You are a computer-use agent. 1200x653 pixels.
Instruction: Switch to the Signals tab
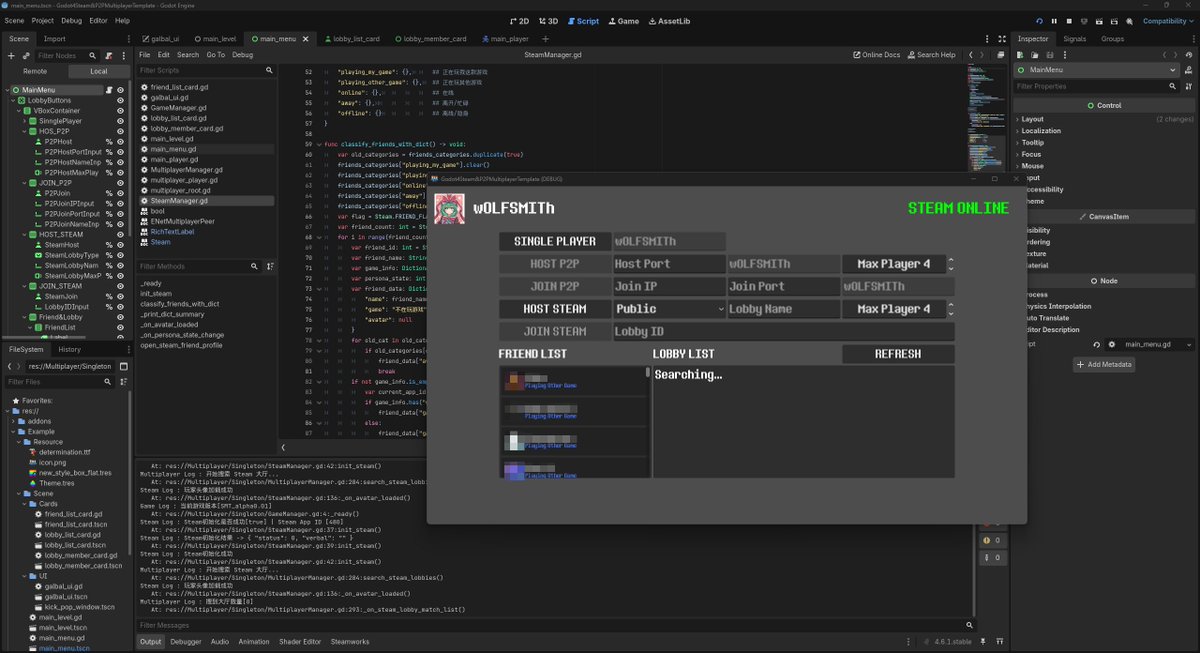[x=1075, y=39]
